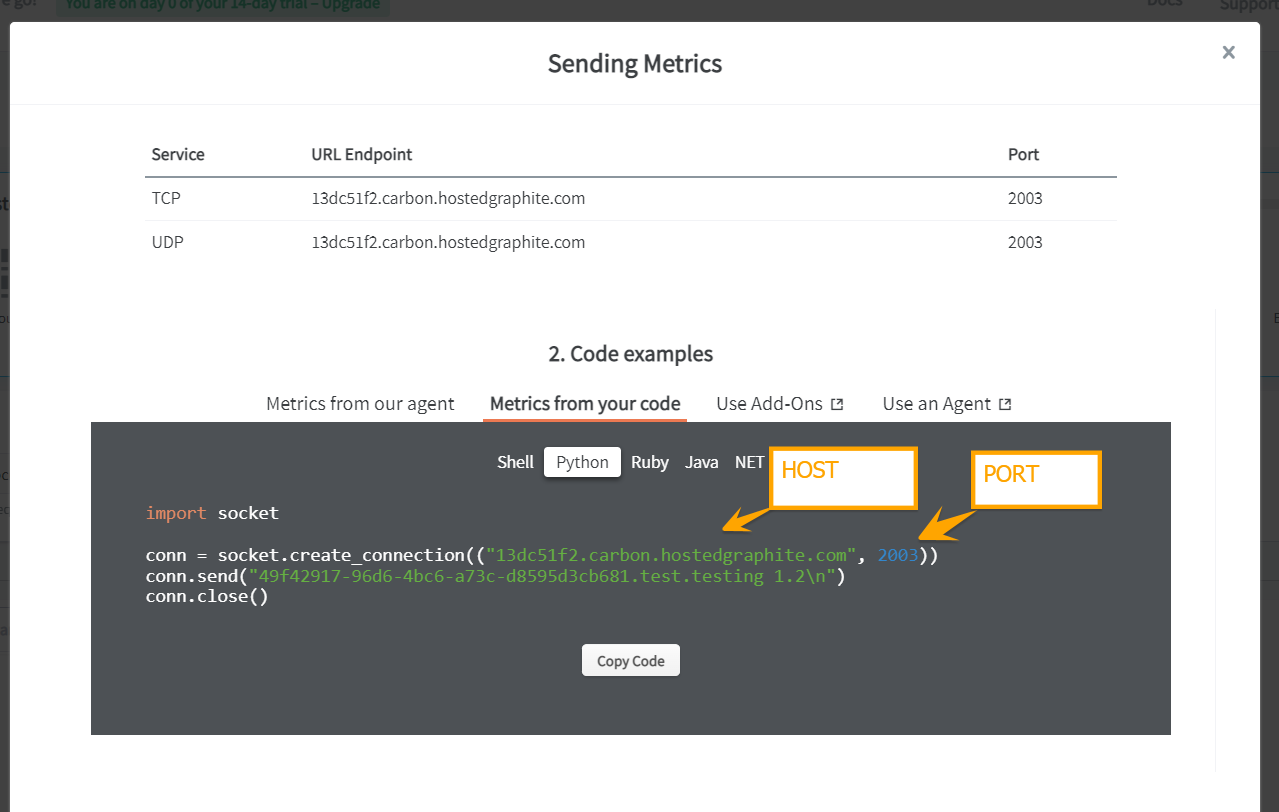
Task: Click the '2. Code examples' heading
Action: [x=631, y=354]
